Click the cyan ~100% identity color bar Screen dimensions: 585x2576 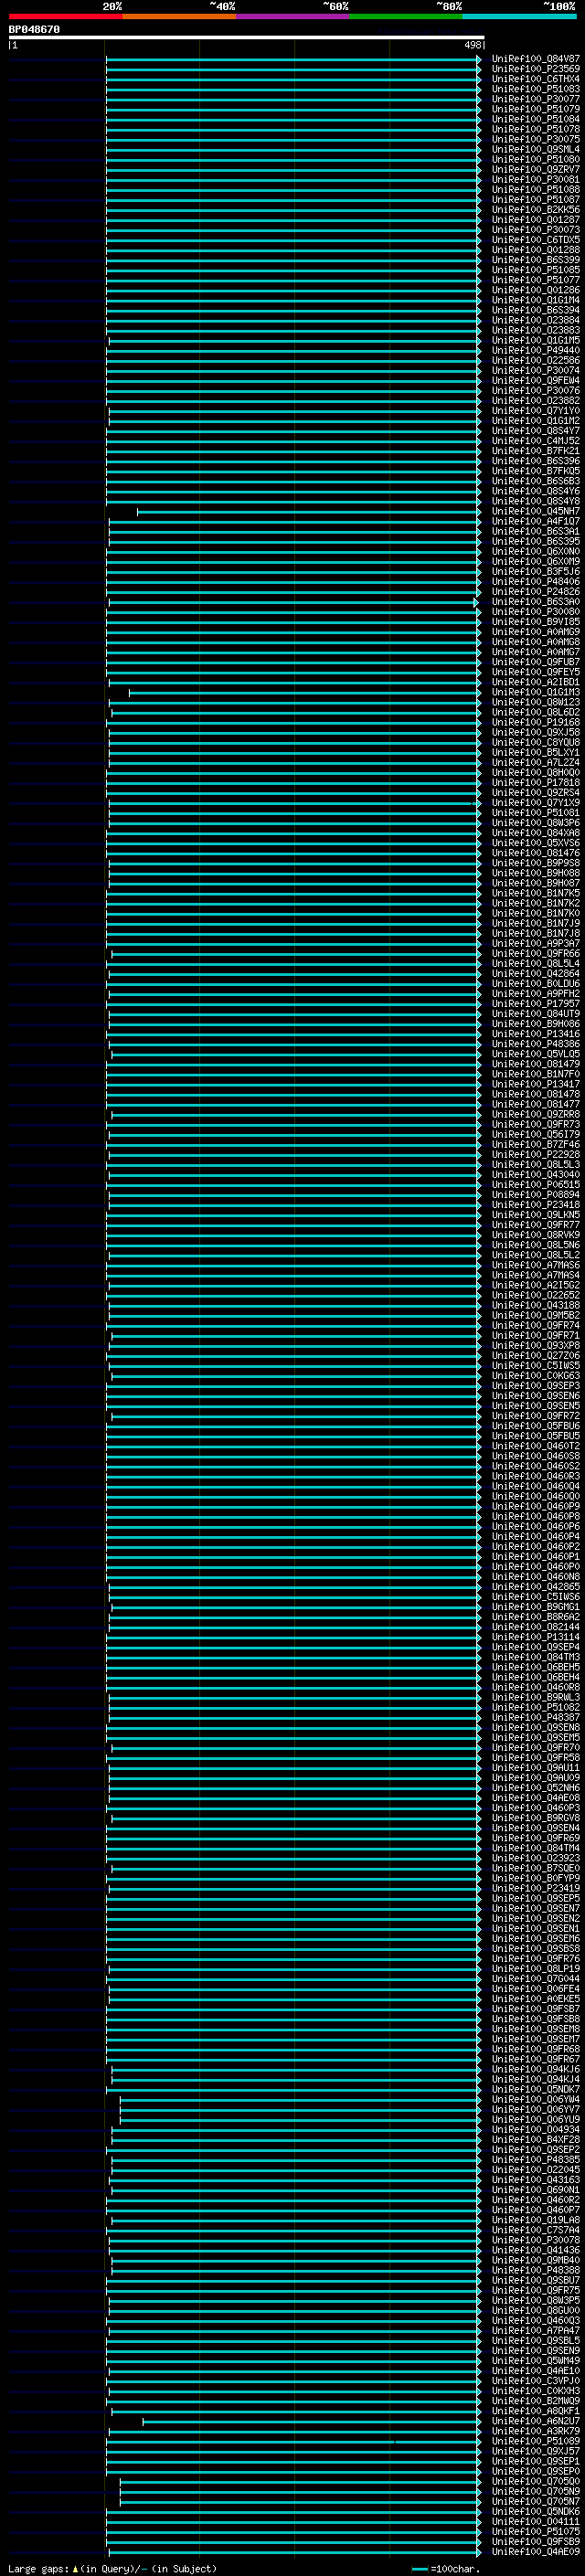click(519, 16)
